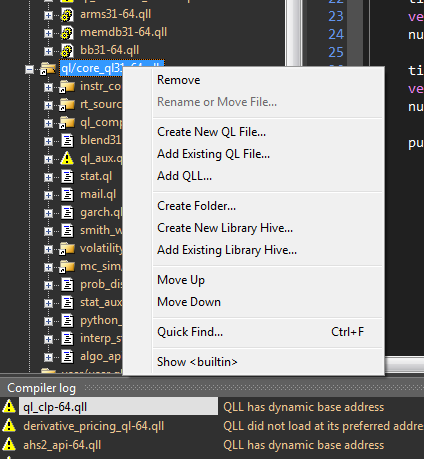Screen dimensions: 424x459
Task: Choose Add QLL... from context menu
Action: [x=253, y=176]
